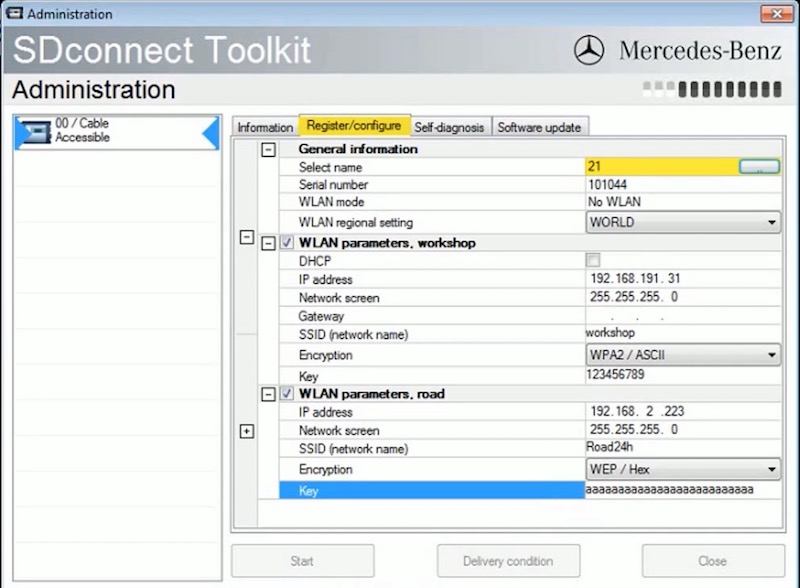Switch to the Information tab
The image size is (800, 588).
tap(265, 127)
